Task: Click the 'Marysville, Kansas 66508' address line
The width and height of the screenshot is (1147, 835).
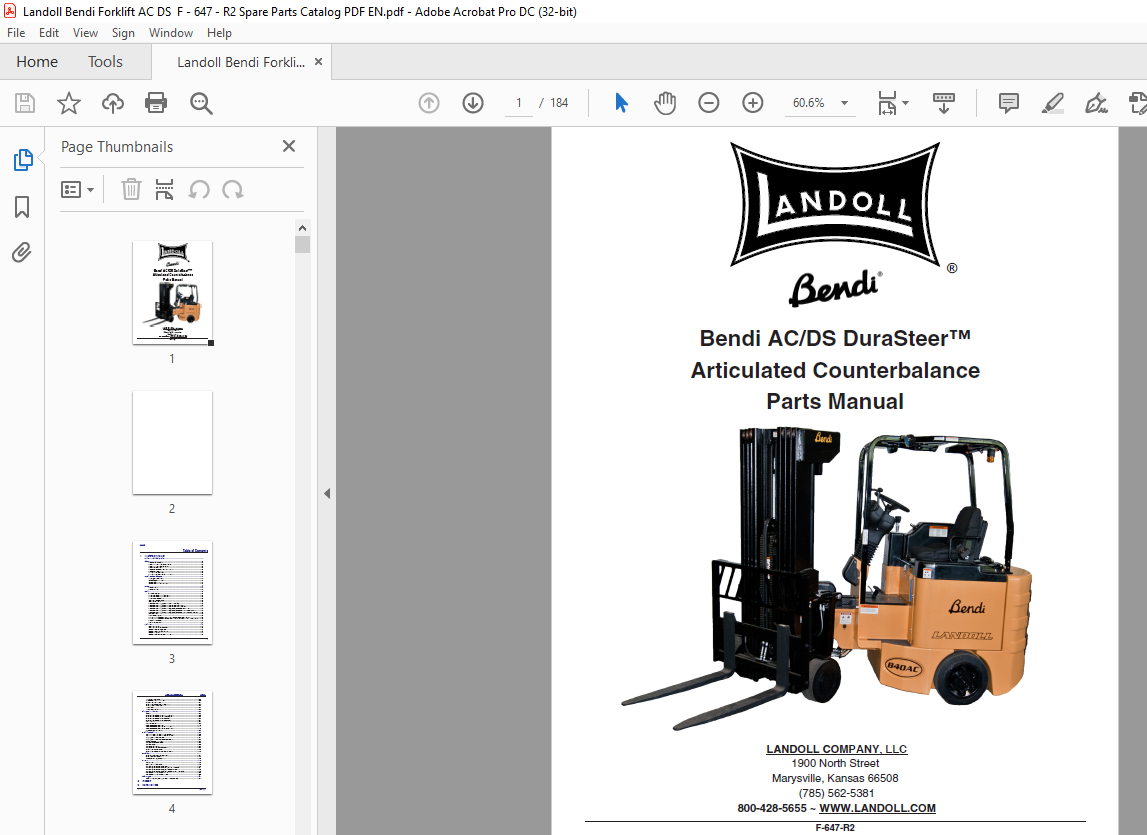Action: pos(835,778)
